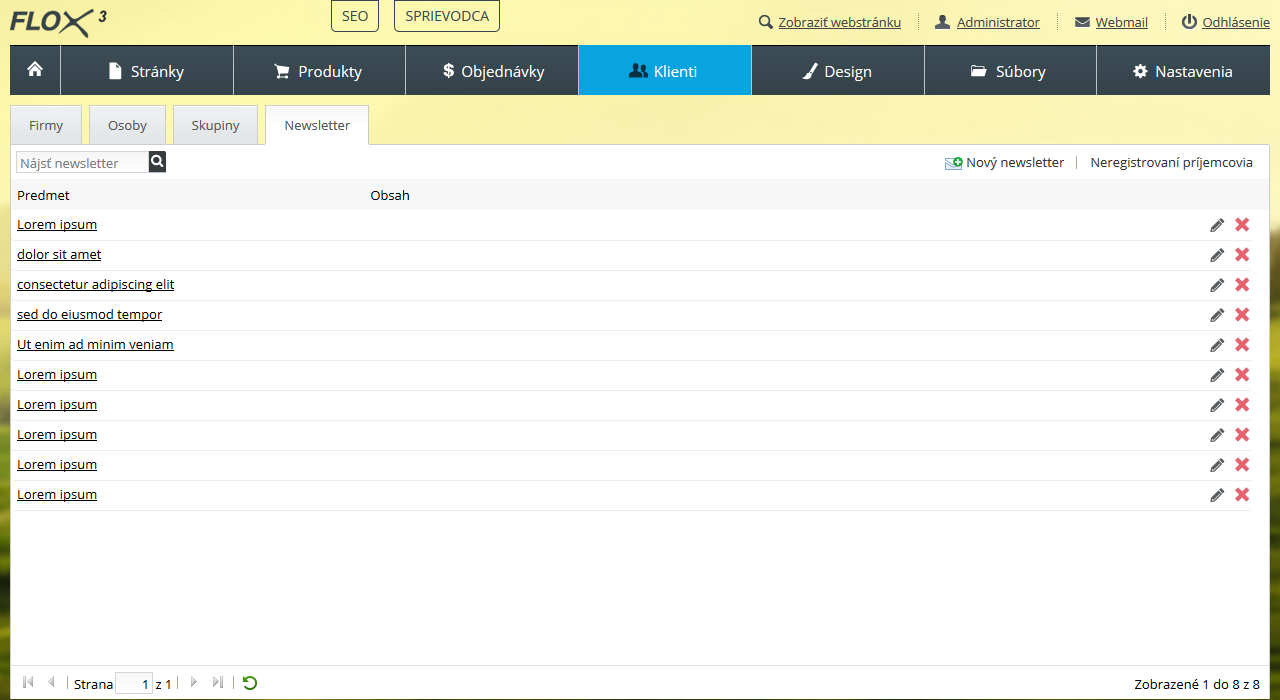Go to first page arrow
1280x700 pixels.
pyautogui.click(x=28, y=683)
